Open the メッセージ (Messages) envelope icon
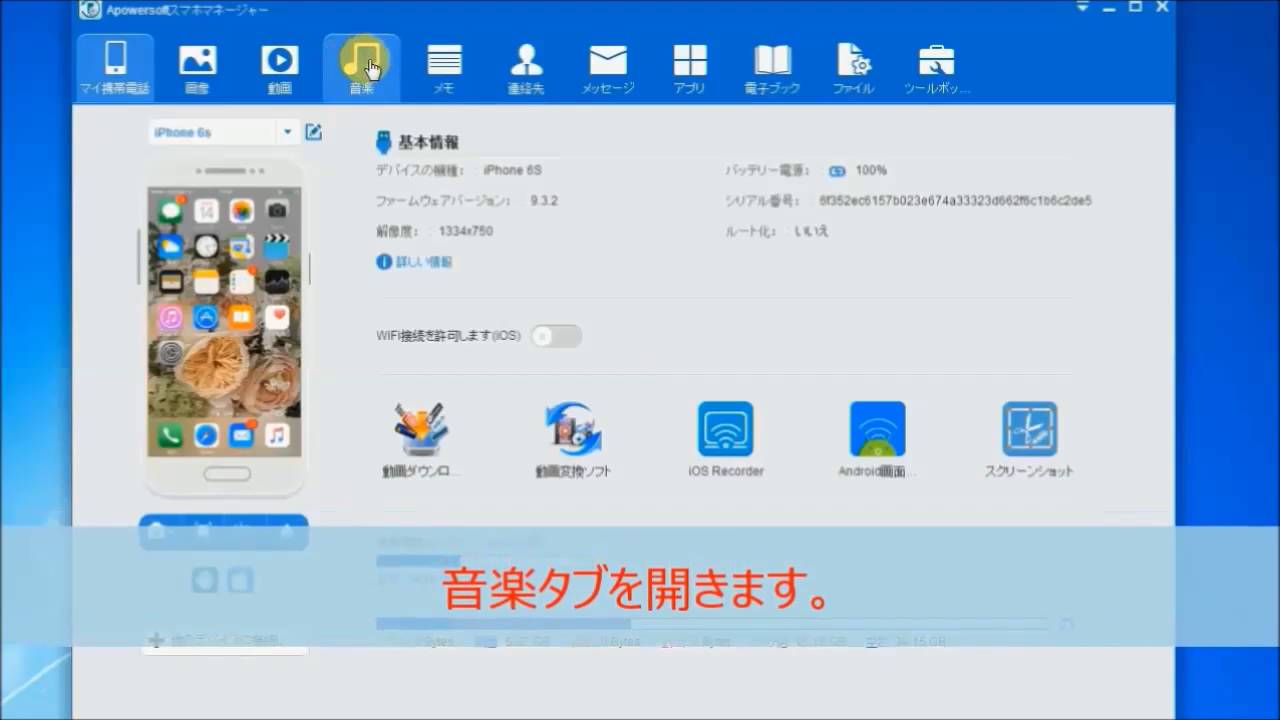 [608, 61]
